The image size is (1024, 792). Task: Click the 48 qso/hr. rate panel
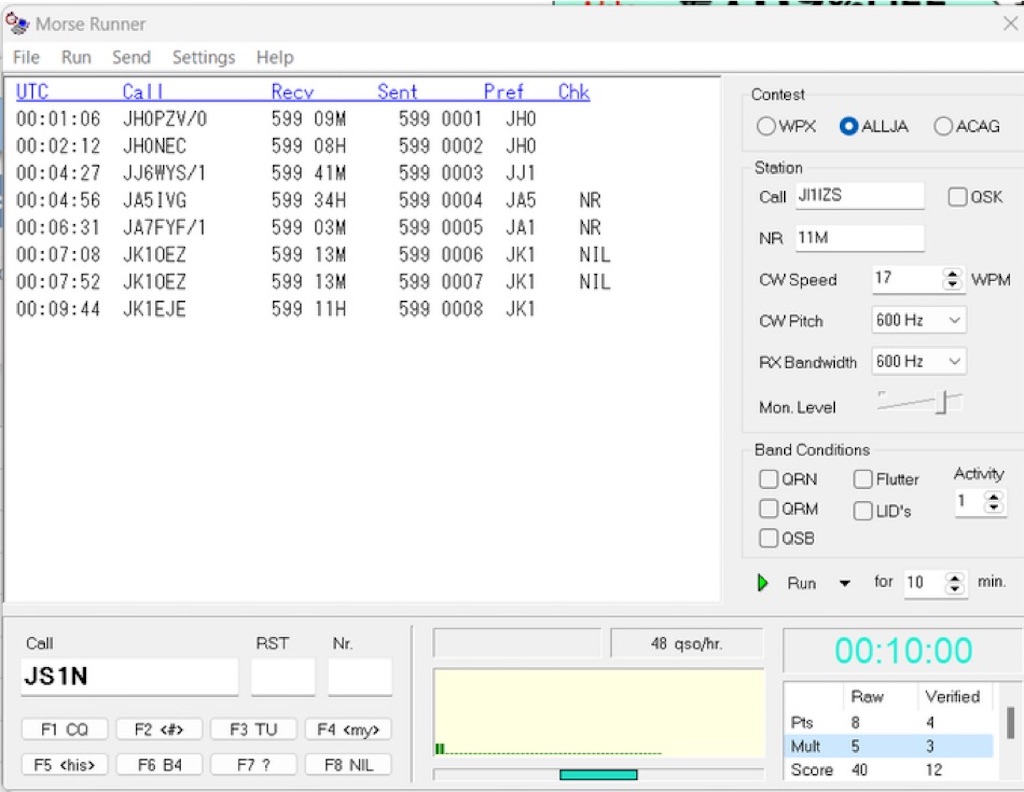686,644
